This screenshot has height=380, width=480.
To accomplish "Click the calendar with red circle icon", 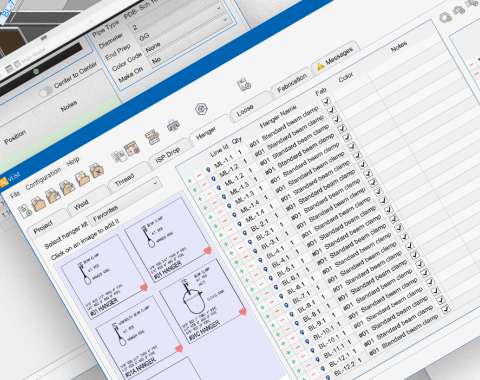I will pos(132,148).
